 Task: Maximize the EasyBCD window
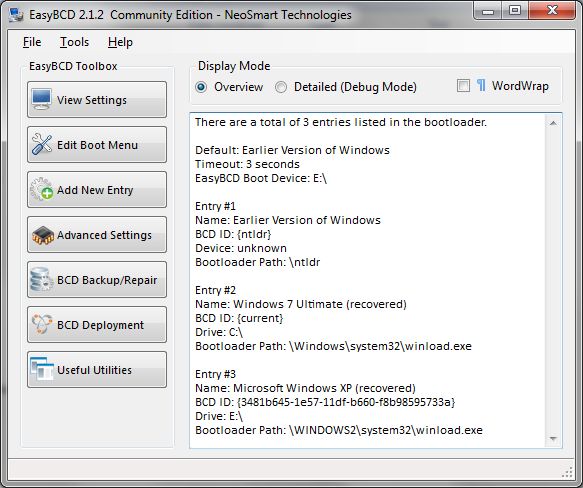pyautogui.click(x=515, y=11)
